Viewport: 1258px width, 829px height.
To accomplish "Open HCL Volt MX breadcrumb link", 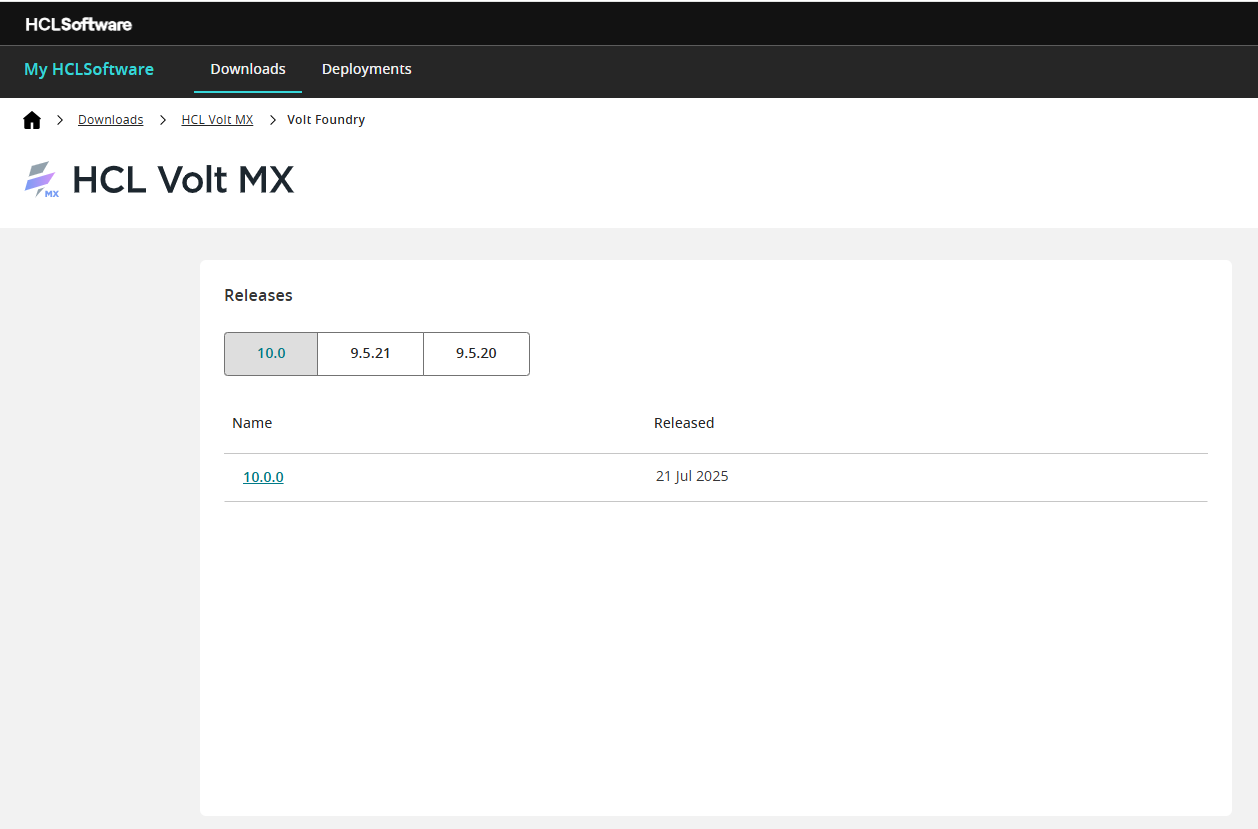I will click(217, 120).
